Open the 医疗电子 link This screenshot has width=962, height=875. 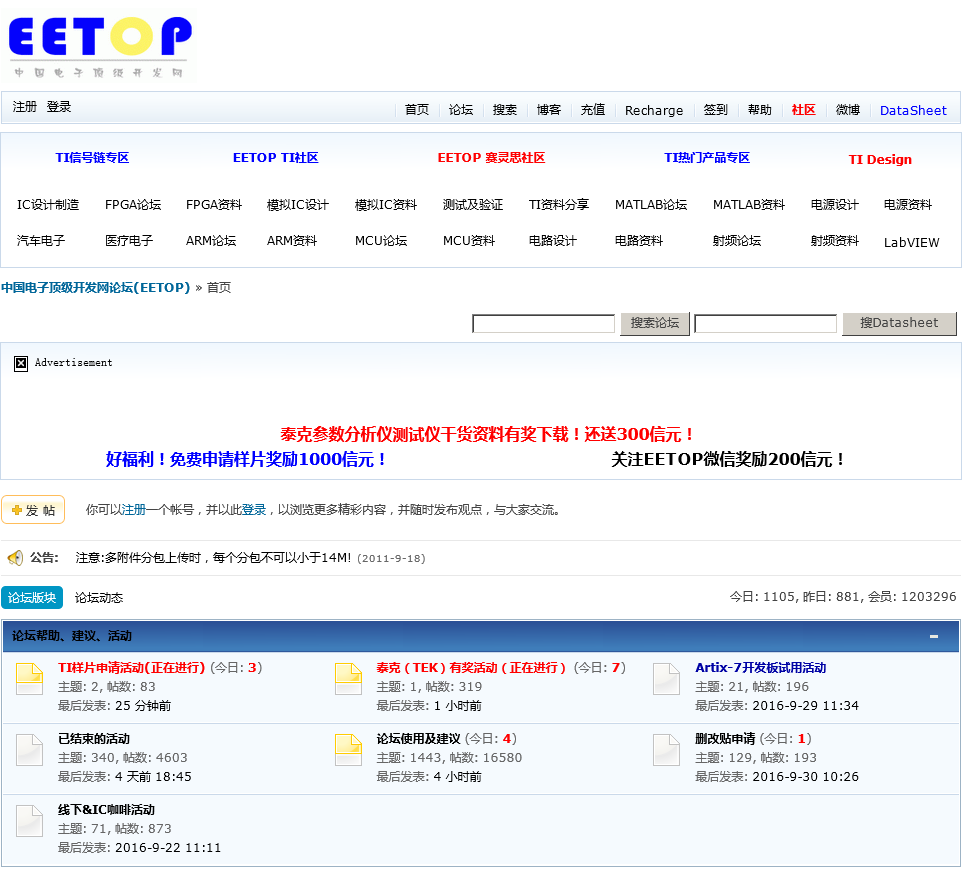pyautogui.click(x=129, y=241)
